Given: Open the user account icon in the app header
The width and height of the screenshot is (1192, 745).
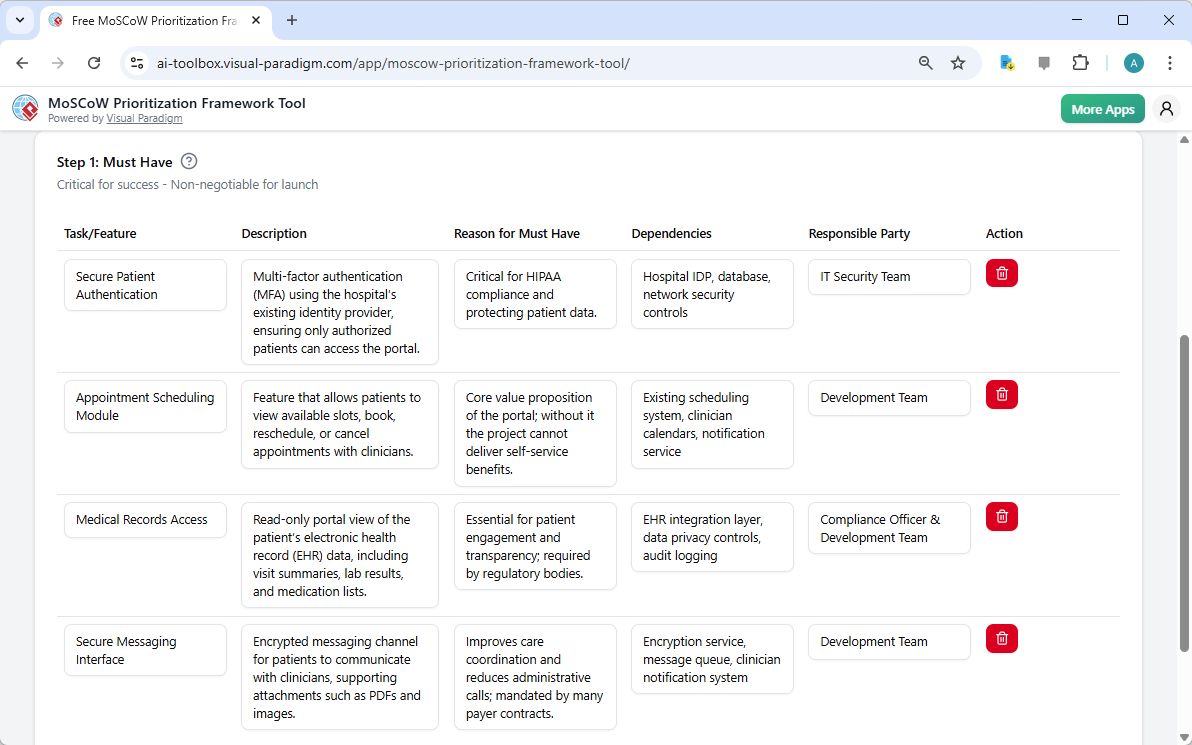Looking at the screenshot, I should click(1166, 108).
